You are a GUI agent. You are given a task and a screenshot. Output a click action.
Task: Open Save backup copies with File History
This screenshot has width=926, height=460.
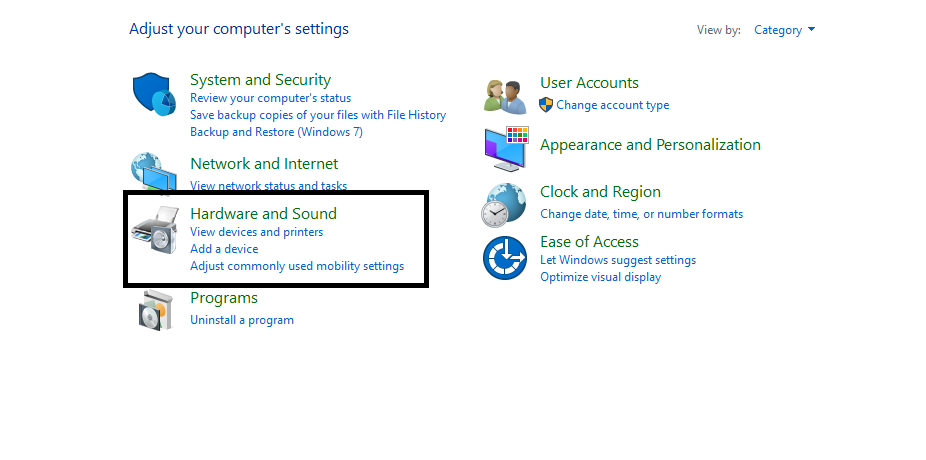318,115
